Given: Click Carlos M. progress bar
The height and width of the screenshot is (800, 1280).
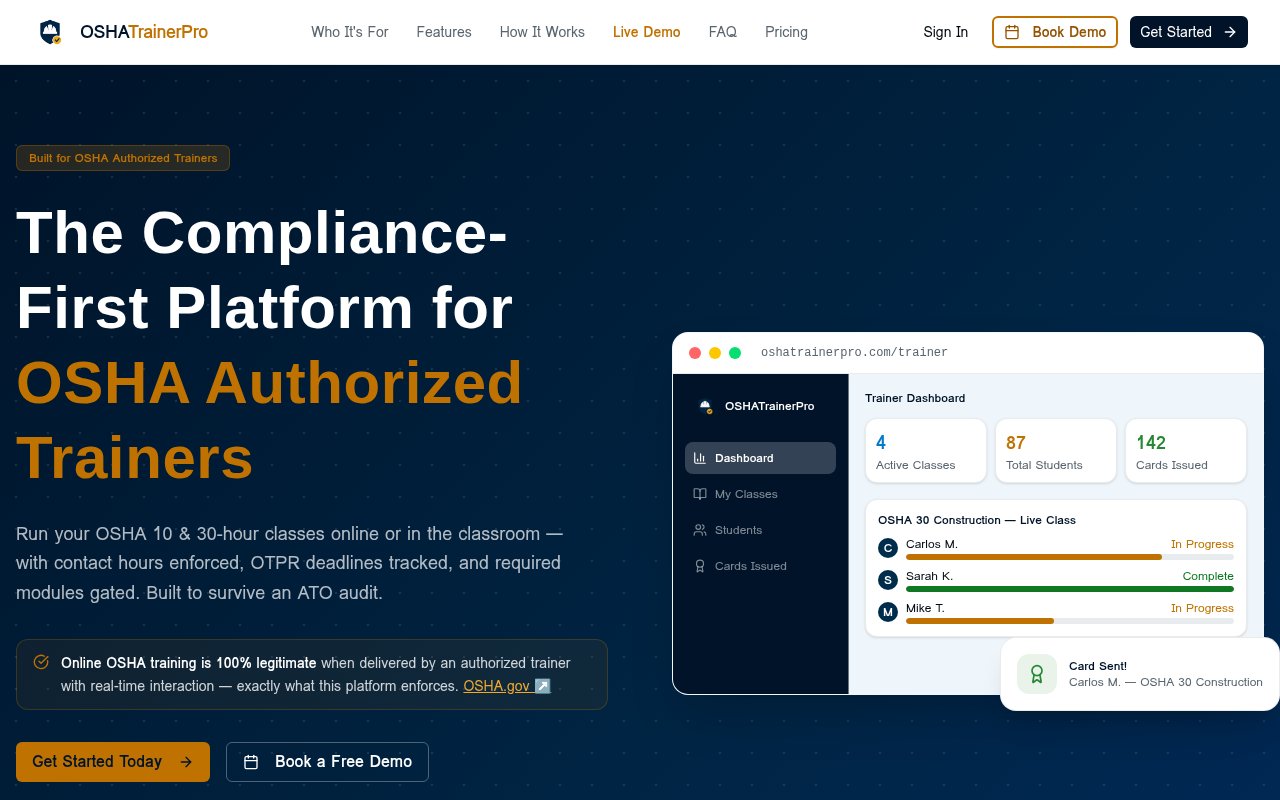Looking at the screenshot, I should (x=1070, y=557).
